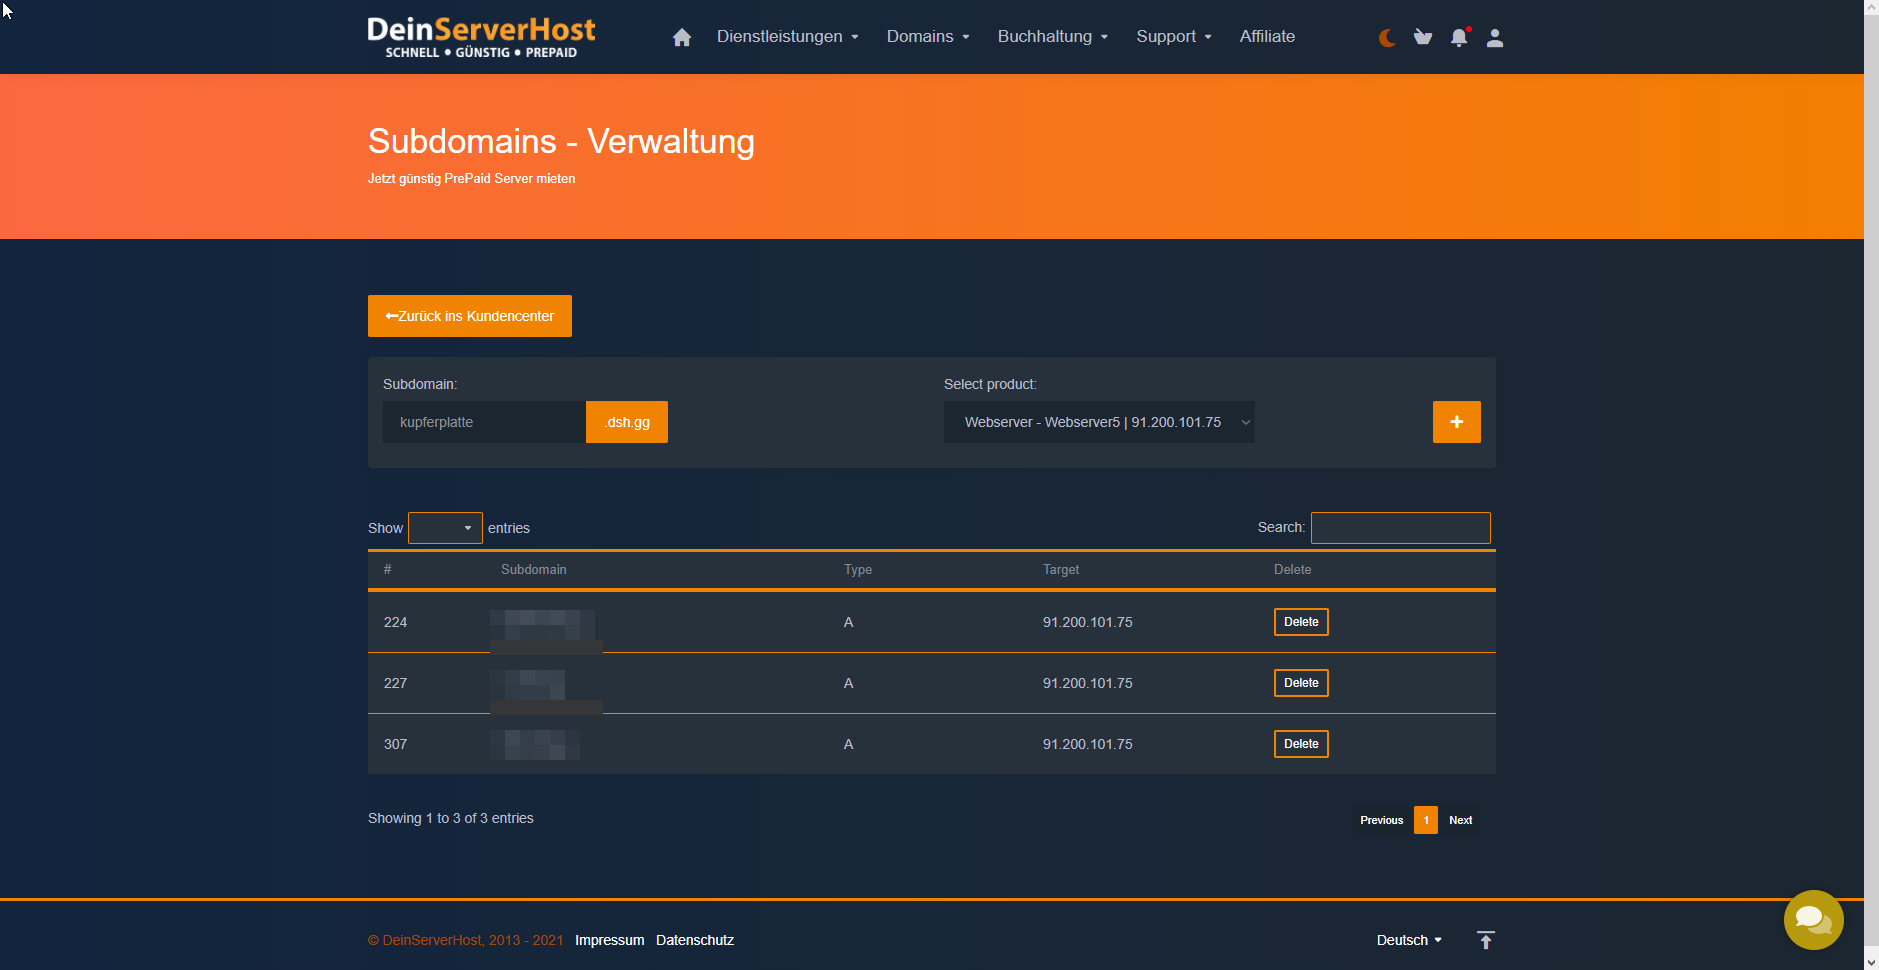Open notifications bell icon
The image size is (1879, 970).
point(1459,38)
